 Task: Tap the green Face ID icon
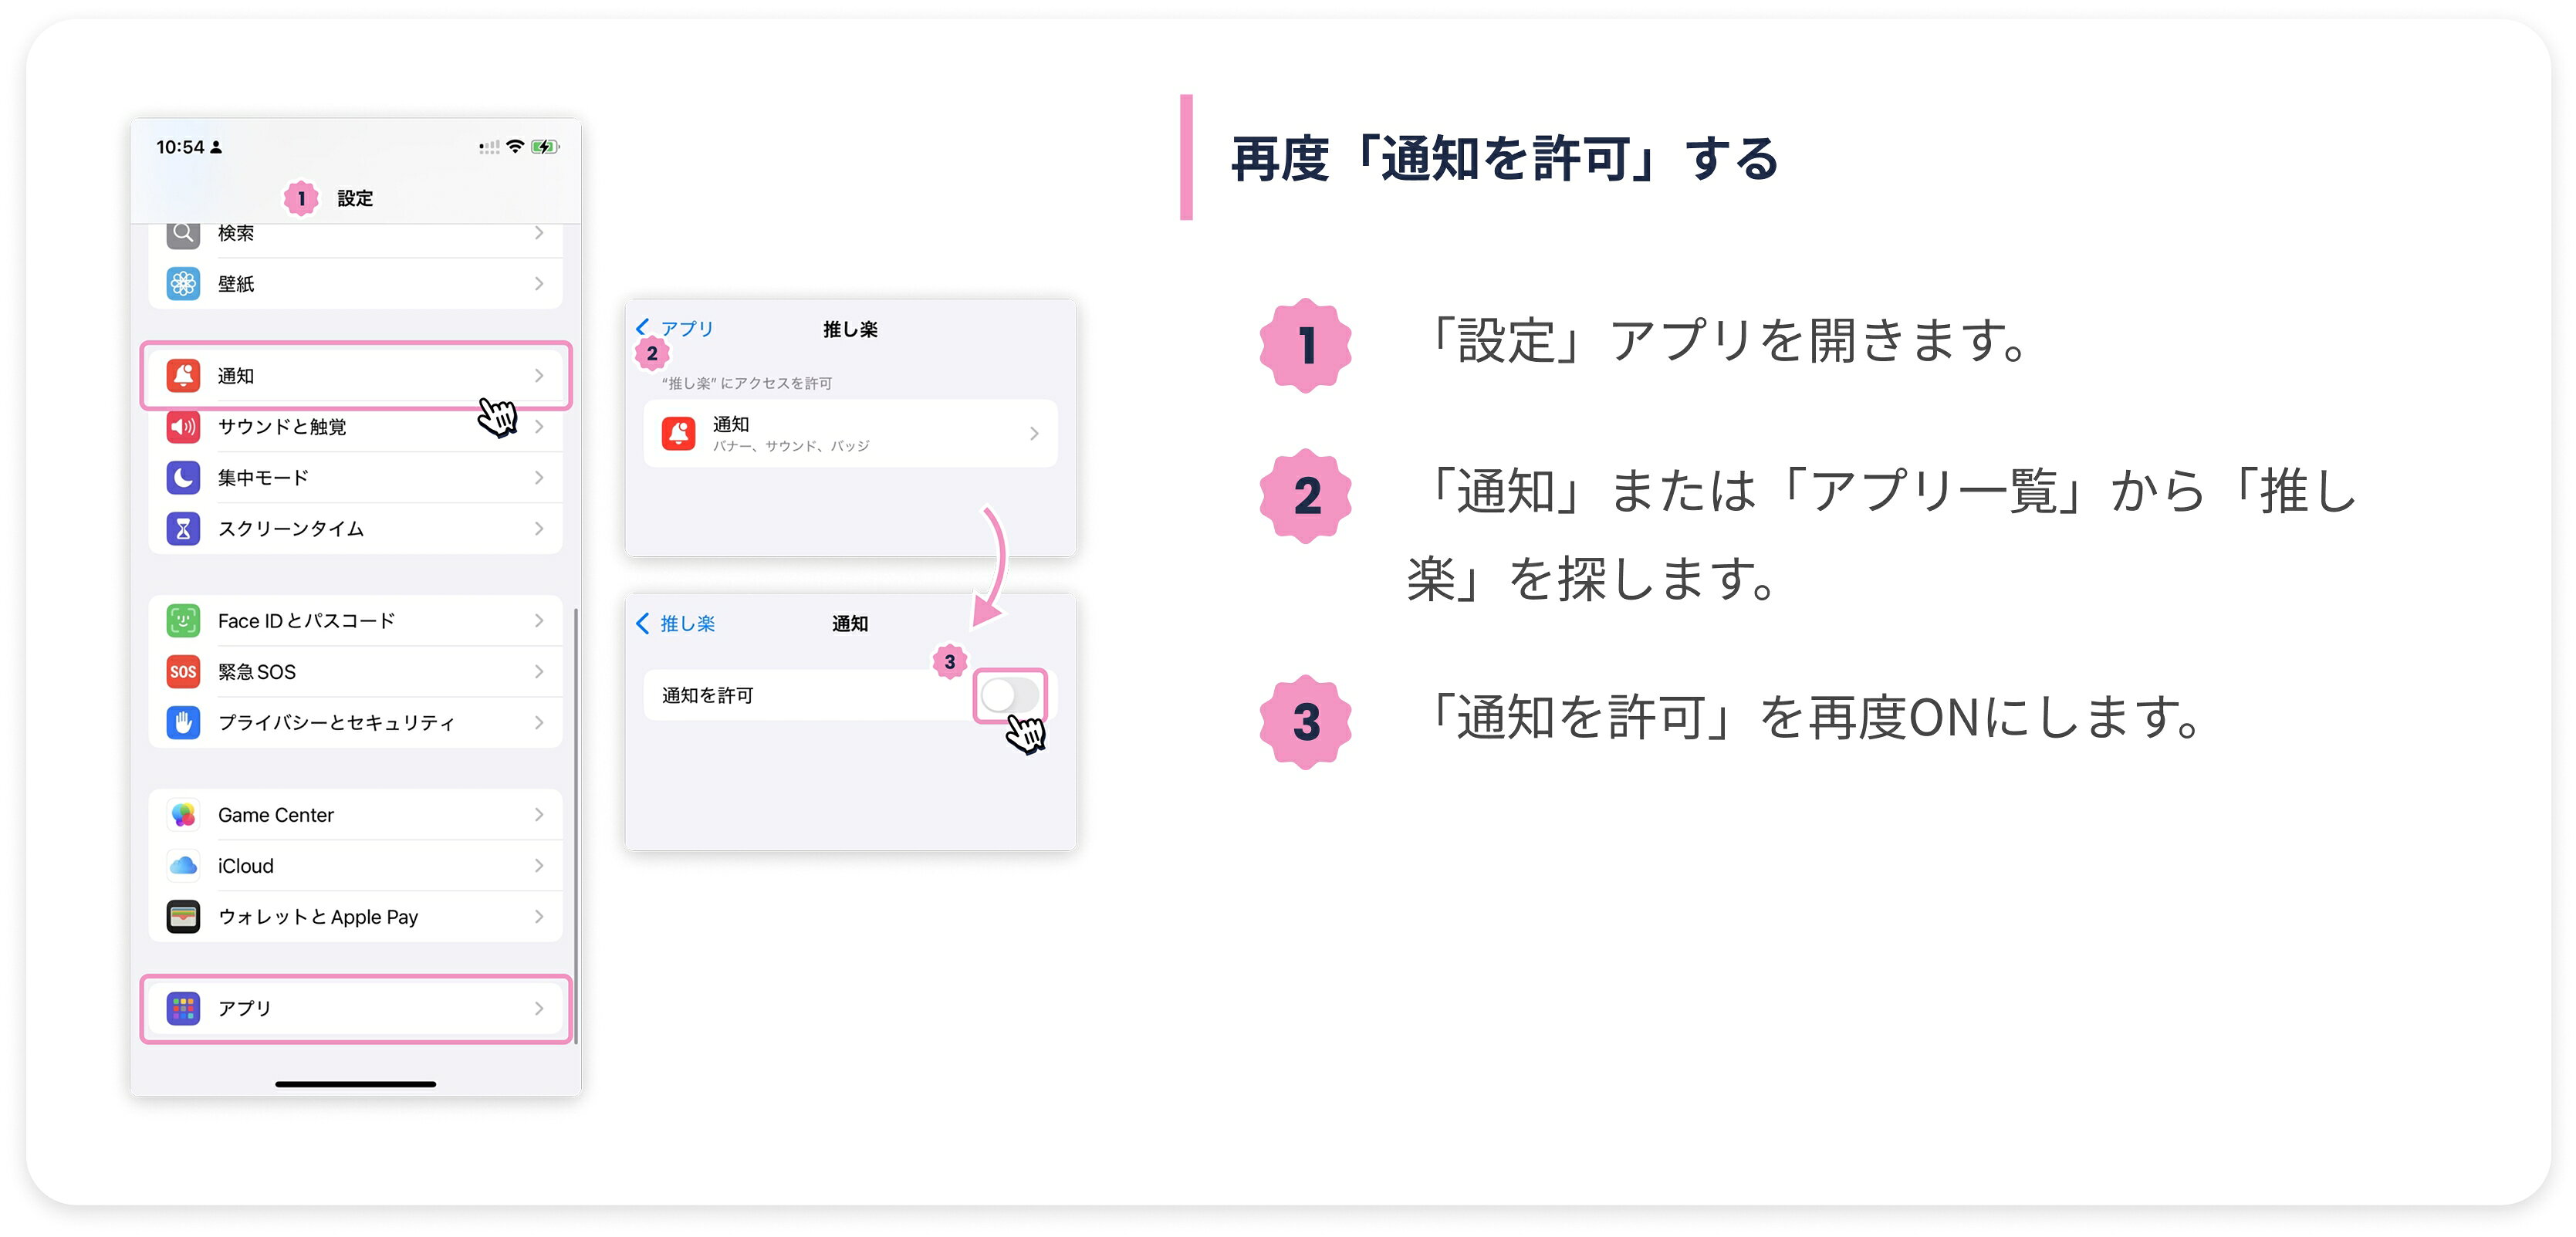183,620
